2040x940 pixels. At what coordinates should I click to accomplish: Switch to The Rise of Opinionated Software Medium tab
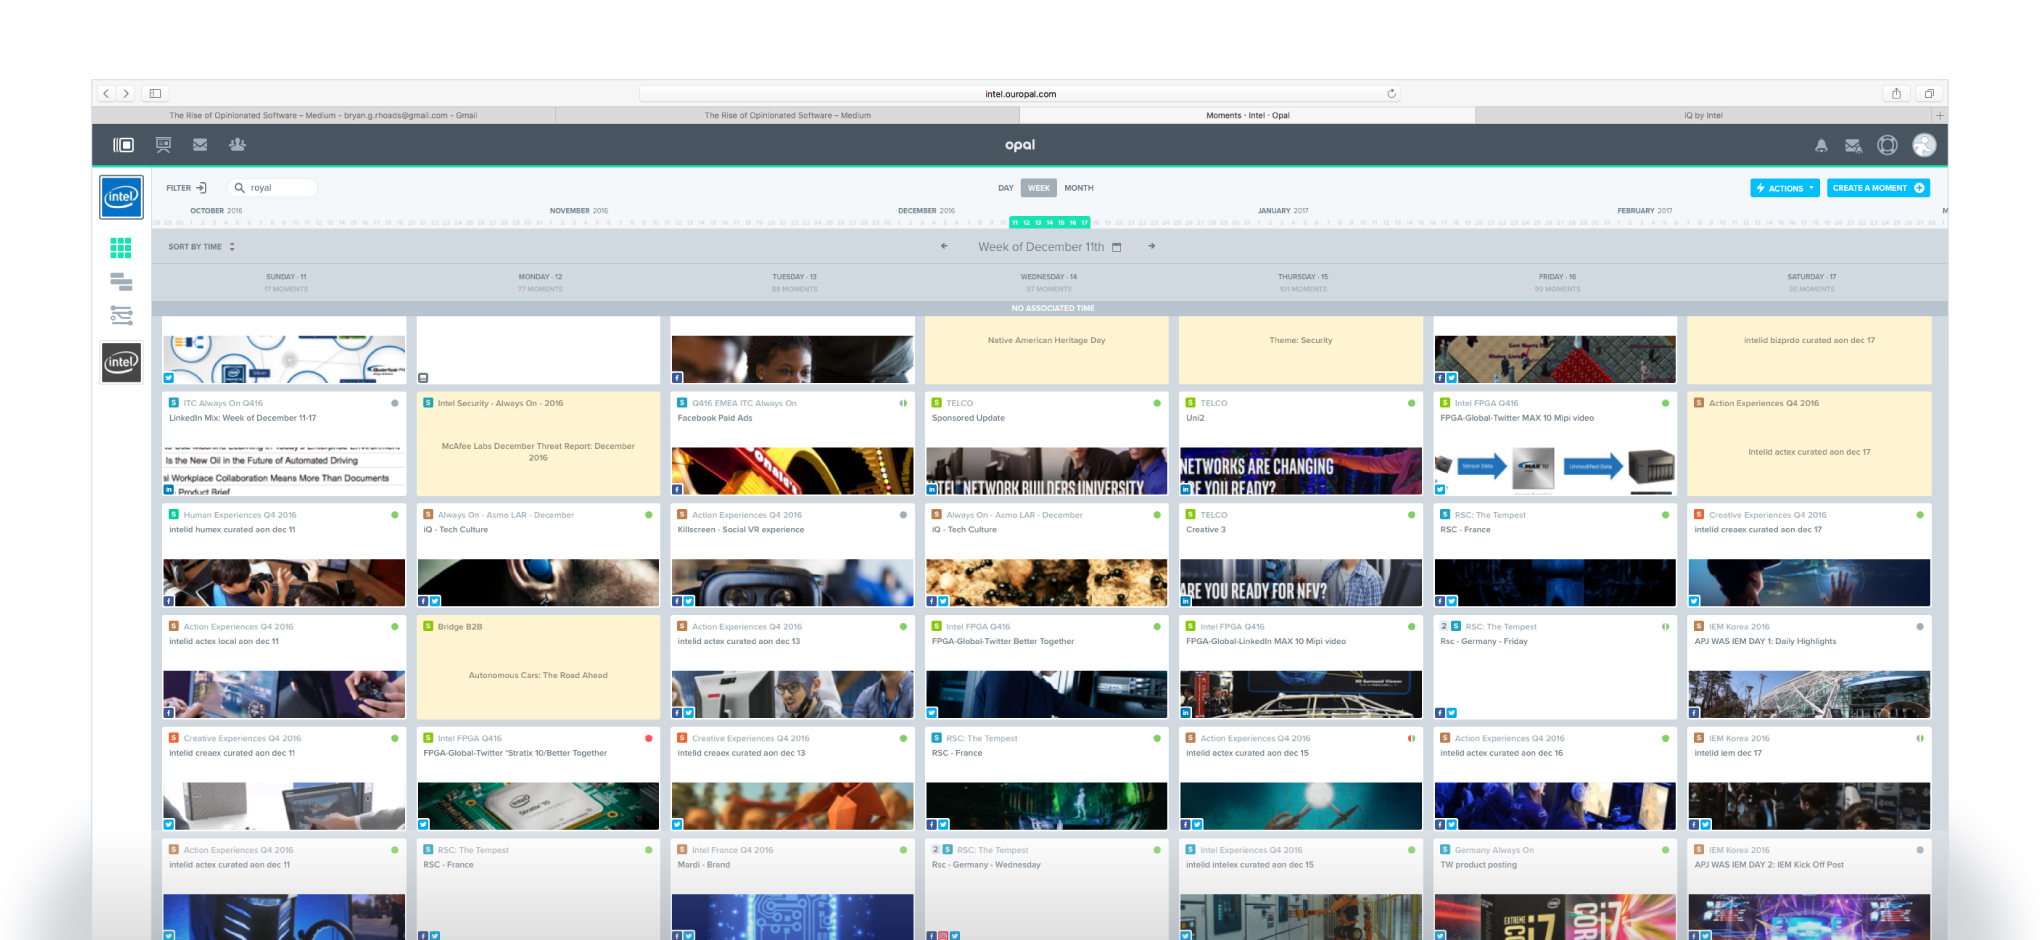tap(787, 116)
